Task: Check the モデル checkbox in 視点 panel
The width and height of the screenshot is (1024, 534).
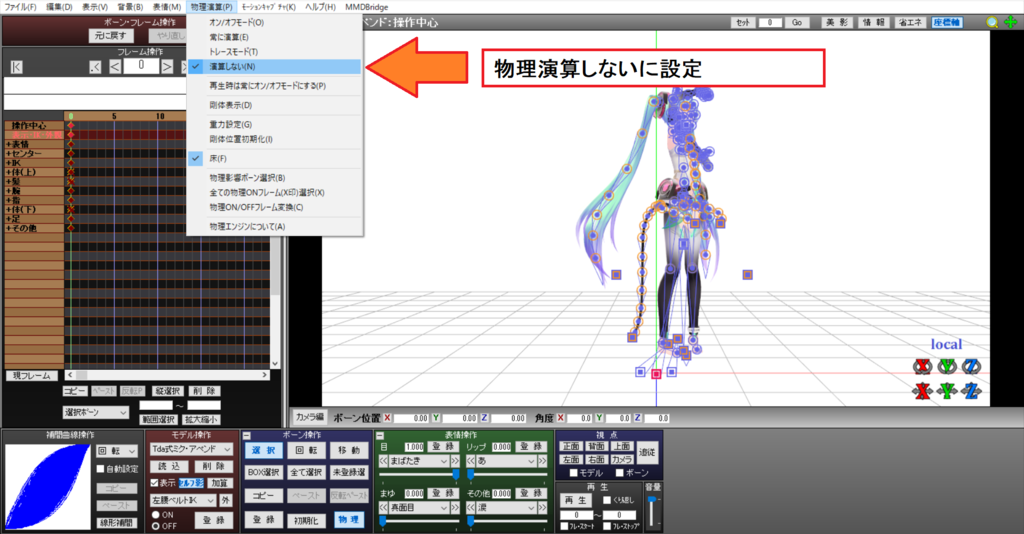Action: click(x=573, y=473)
